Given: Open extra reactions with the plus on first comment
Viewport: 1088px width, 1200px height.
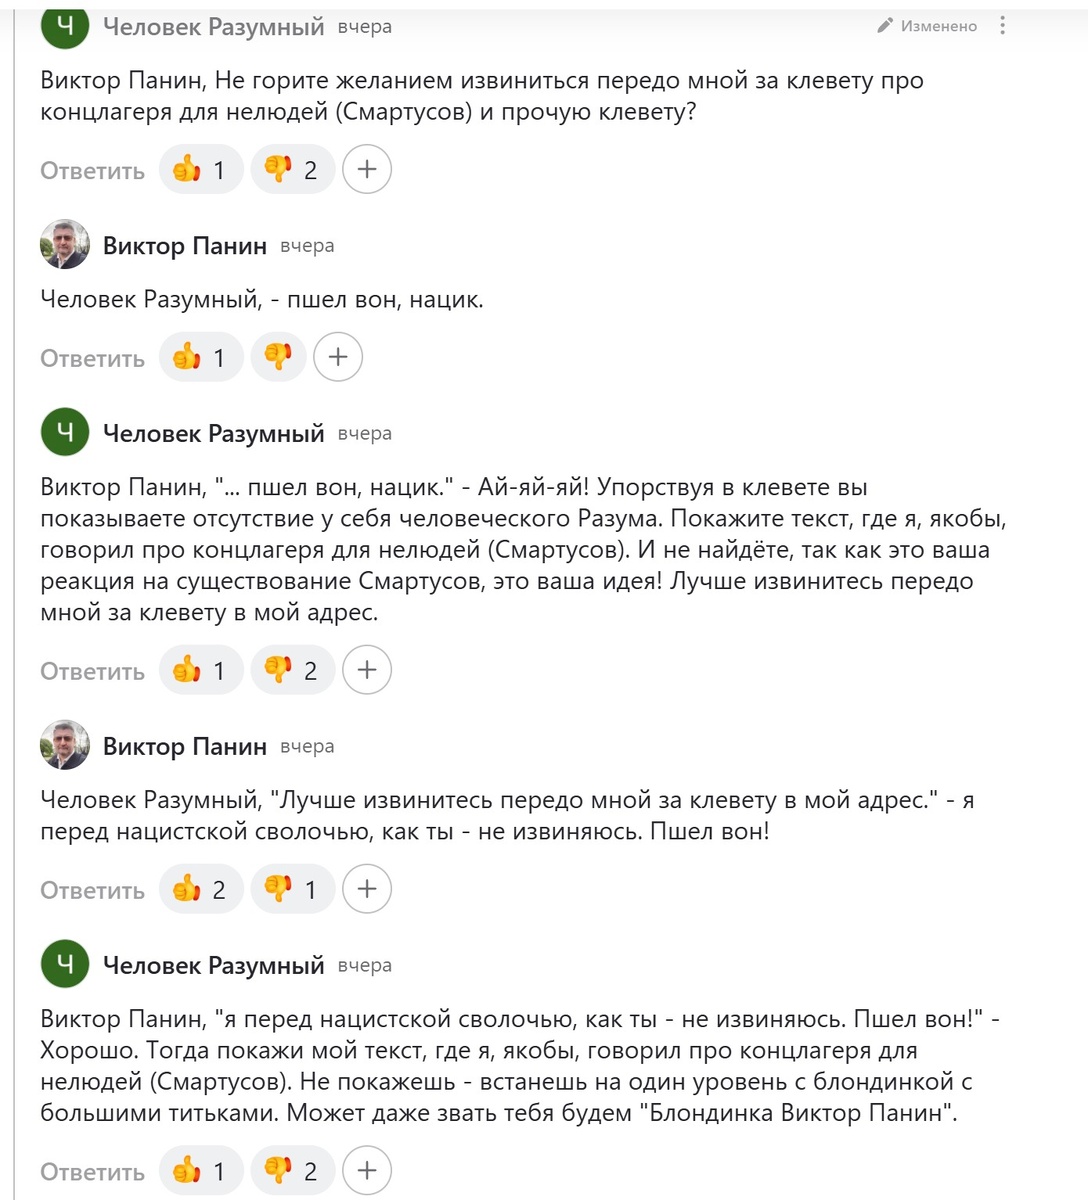Looking at the screenshot, I should coord(367,169).
